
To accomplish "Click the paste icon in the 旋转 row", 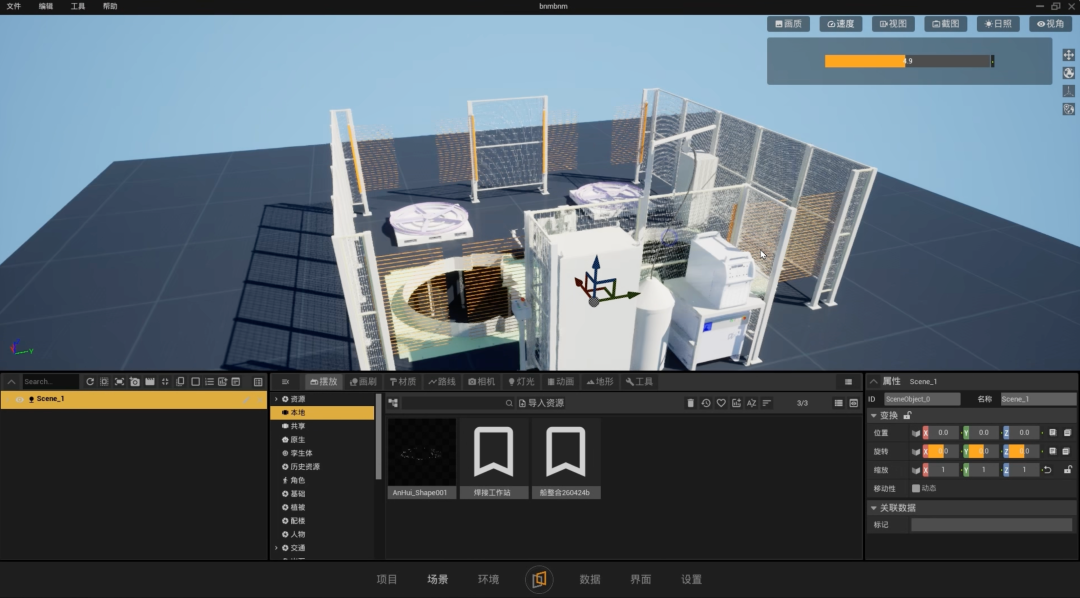I will pyautogui.click(x=1052, y=451).
